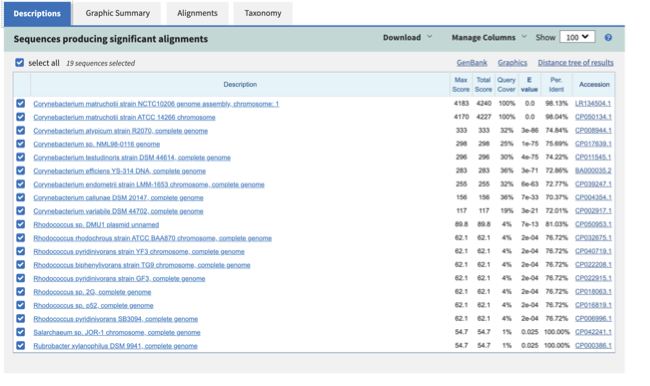Image resolution: width=650 pixels, height=386 pixels.
Task: Open Corynebacterium efficiens YS-314 DNA link
Action: point(119,171)
